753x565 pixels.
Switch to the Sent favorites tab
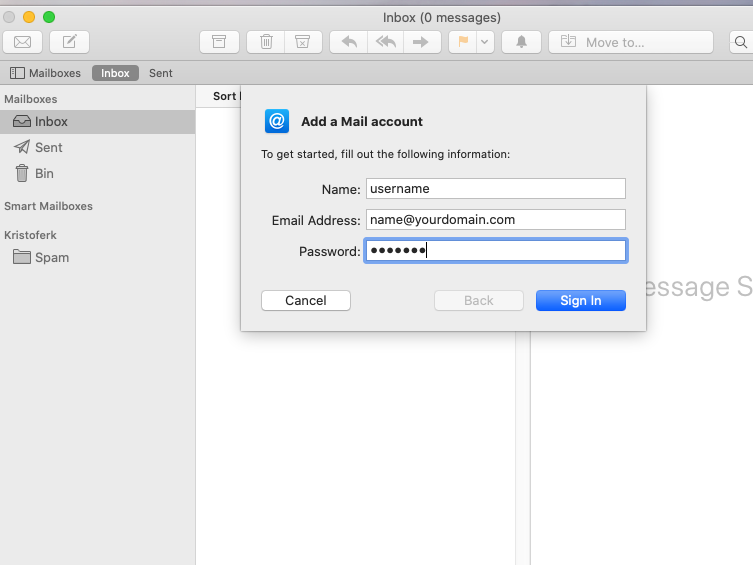161,73
